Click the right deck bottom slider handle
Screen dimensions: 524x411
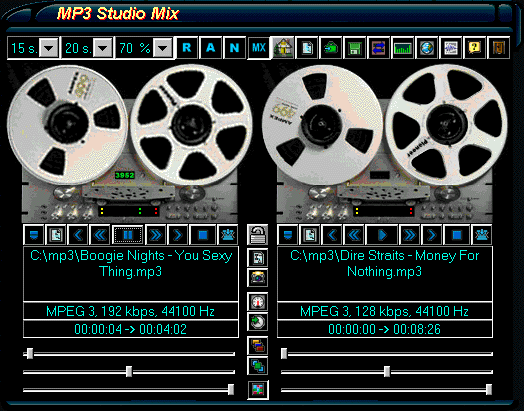(489, 390)
